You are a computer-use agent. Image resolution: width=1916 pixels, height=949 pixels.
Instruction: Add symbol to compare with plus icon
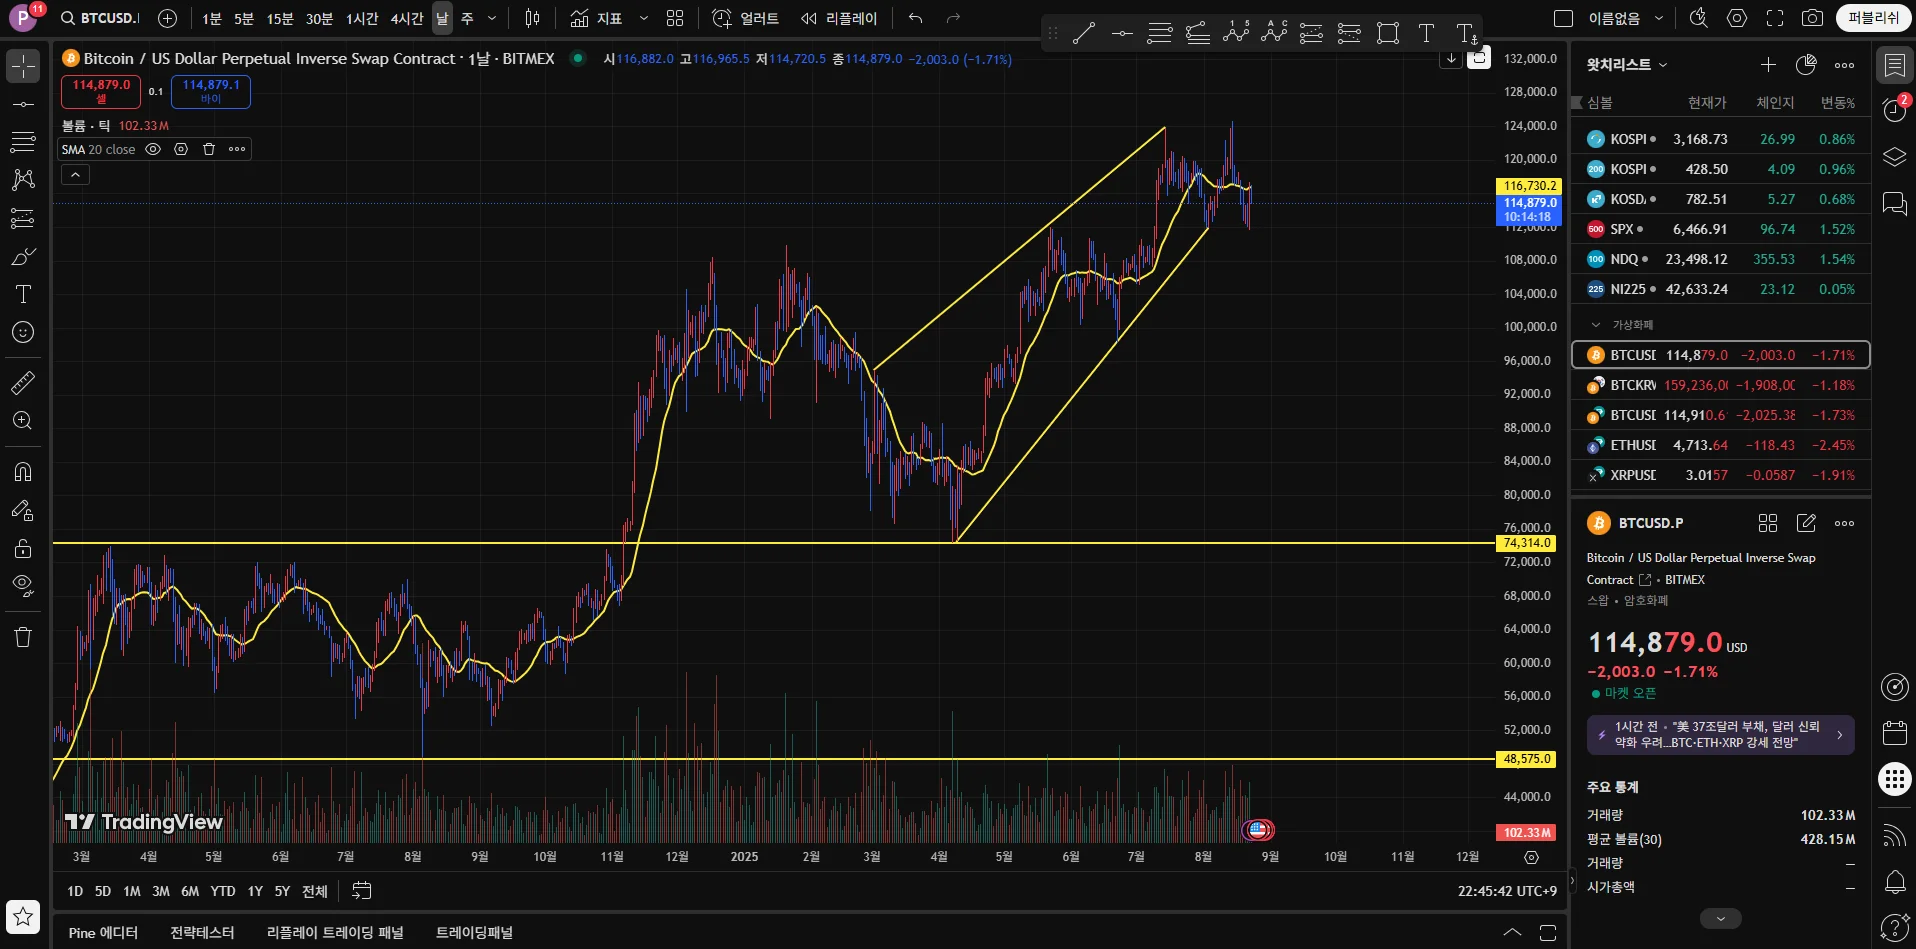167,18
